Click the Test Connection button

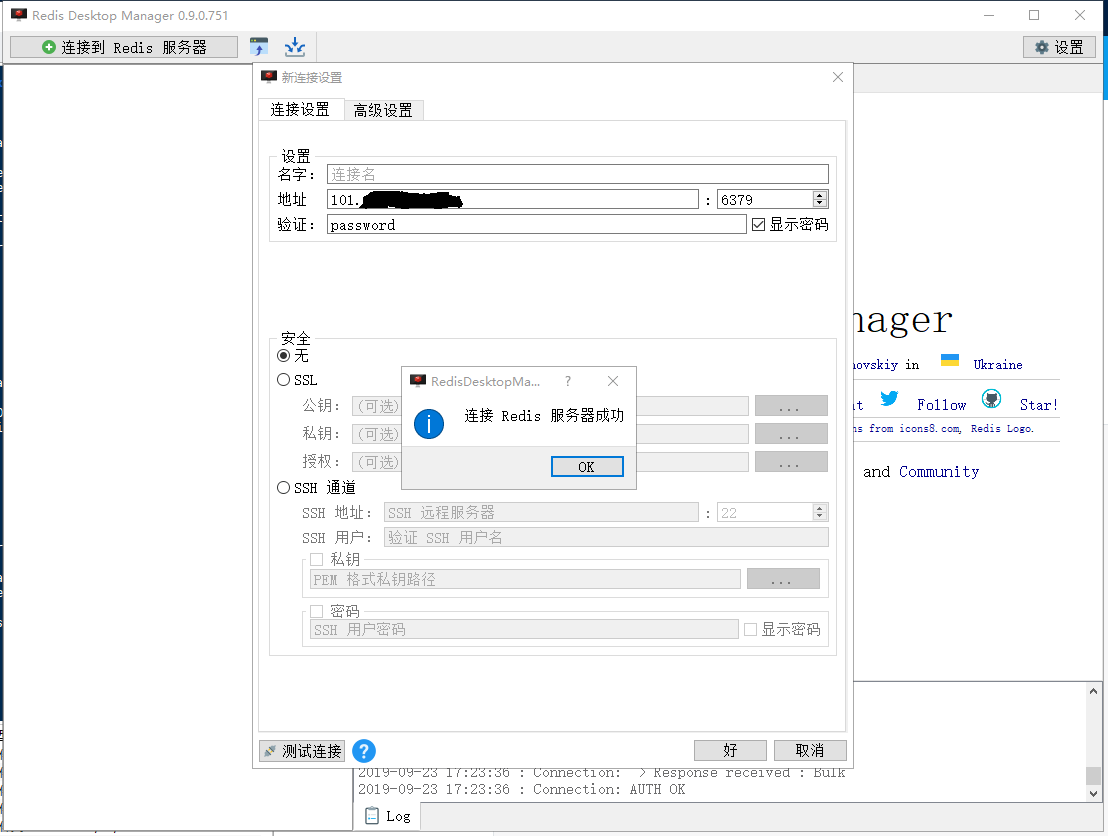coord(302,750)
